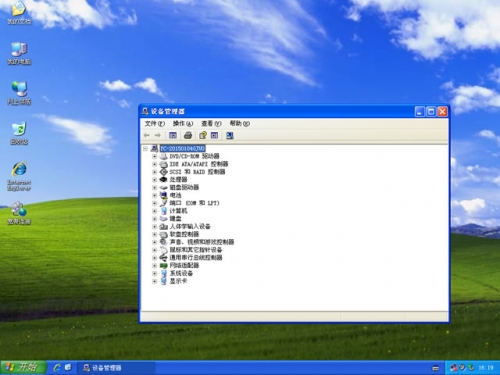Select the Internet Explorer desktop icon

[x=19, y=177]
